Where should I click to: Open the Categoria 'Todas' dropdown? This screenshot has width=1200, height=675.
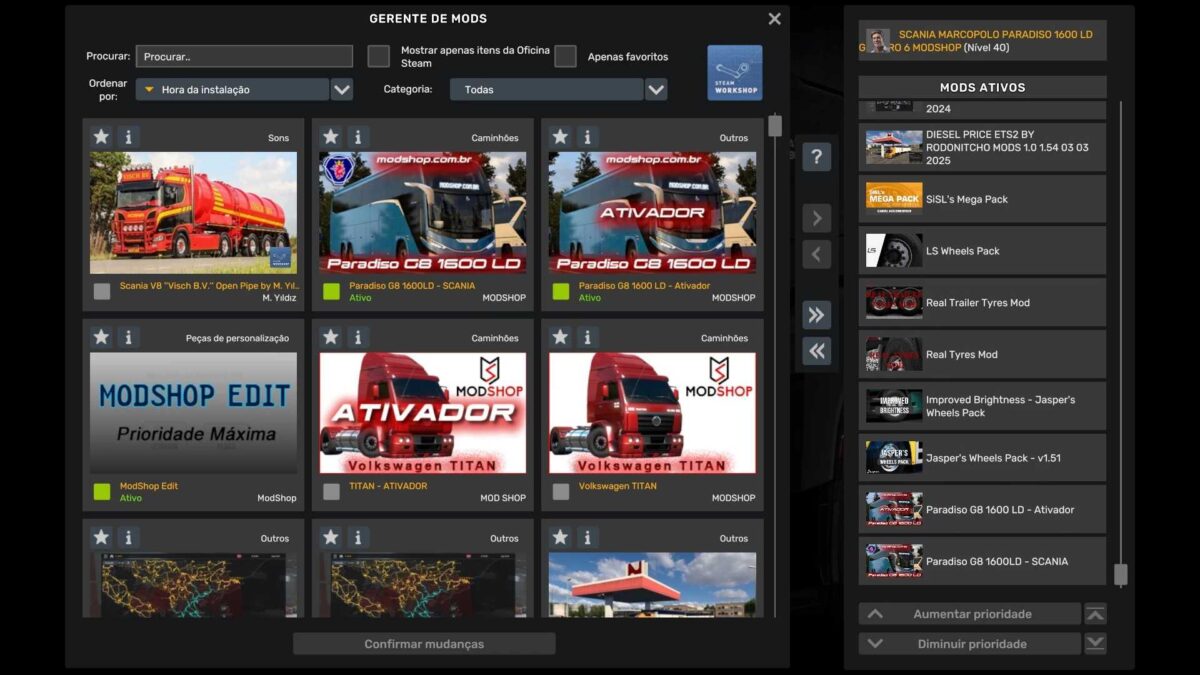tap(546, 90)
